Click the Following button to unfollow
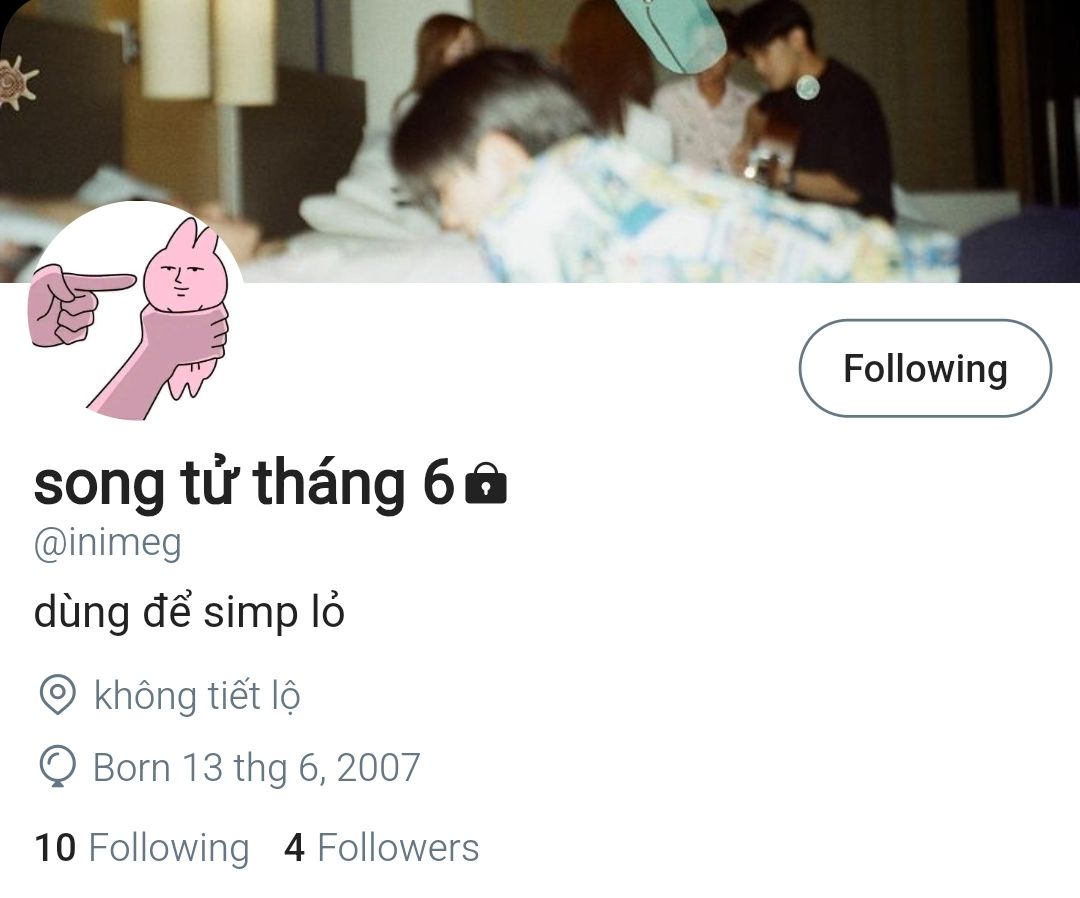The height and width of the screenshot is (898, 1080). 925,368
